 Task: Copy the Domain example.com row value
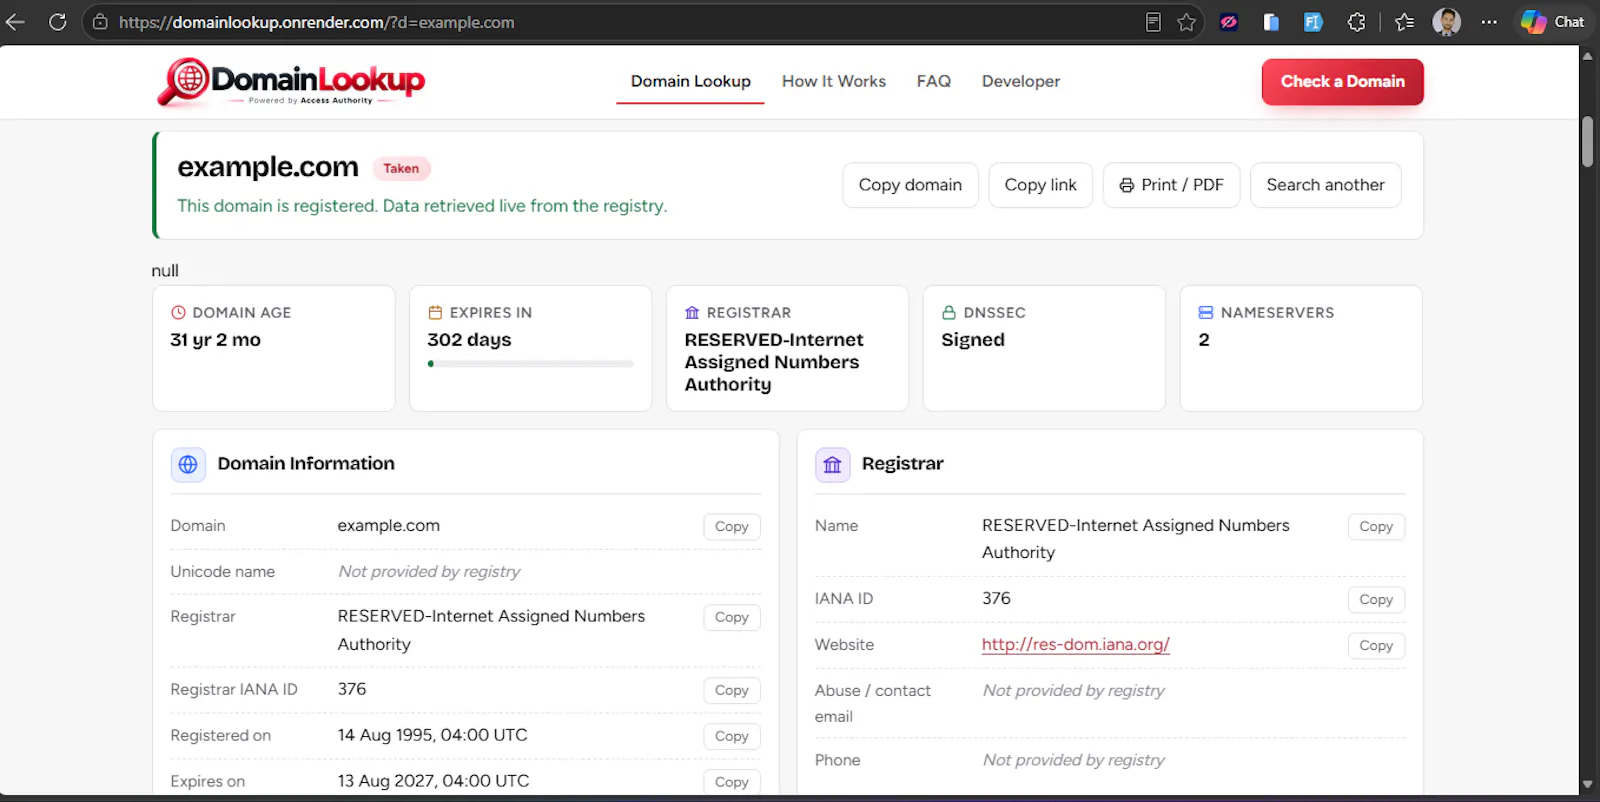tap(731, 527)
